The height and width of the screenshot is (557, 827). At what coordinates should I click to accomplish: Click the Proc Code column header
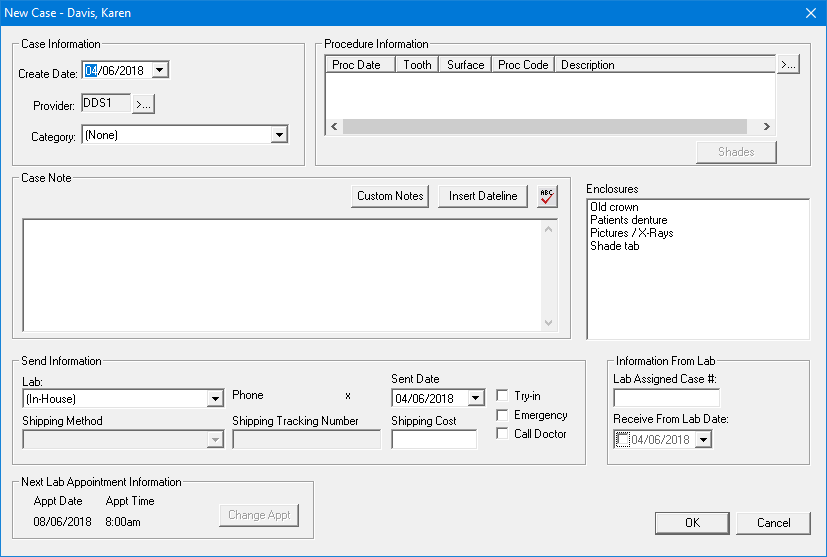(x=522, y=65)
